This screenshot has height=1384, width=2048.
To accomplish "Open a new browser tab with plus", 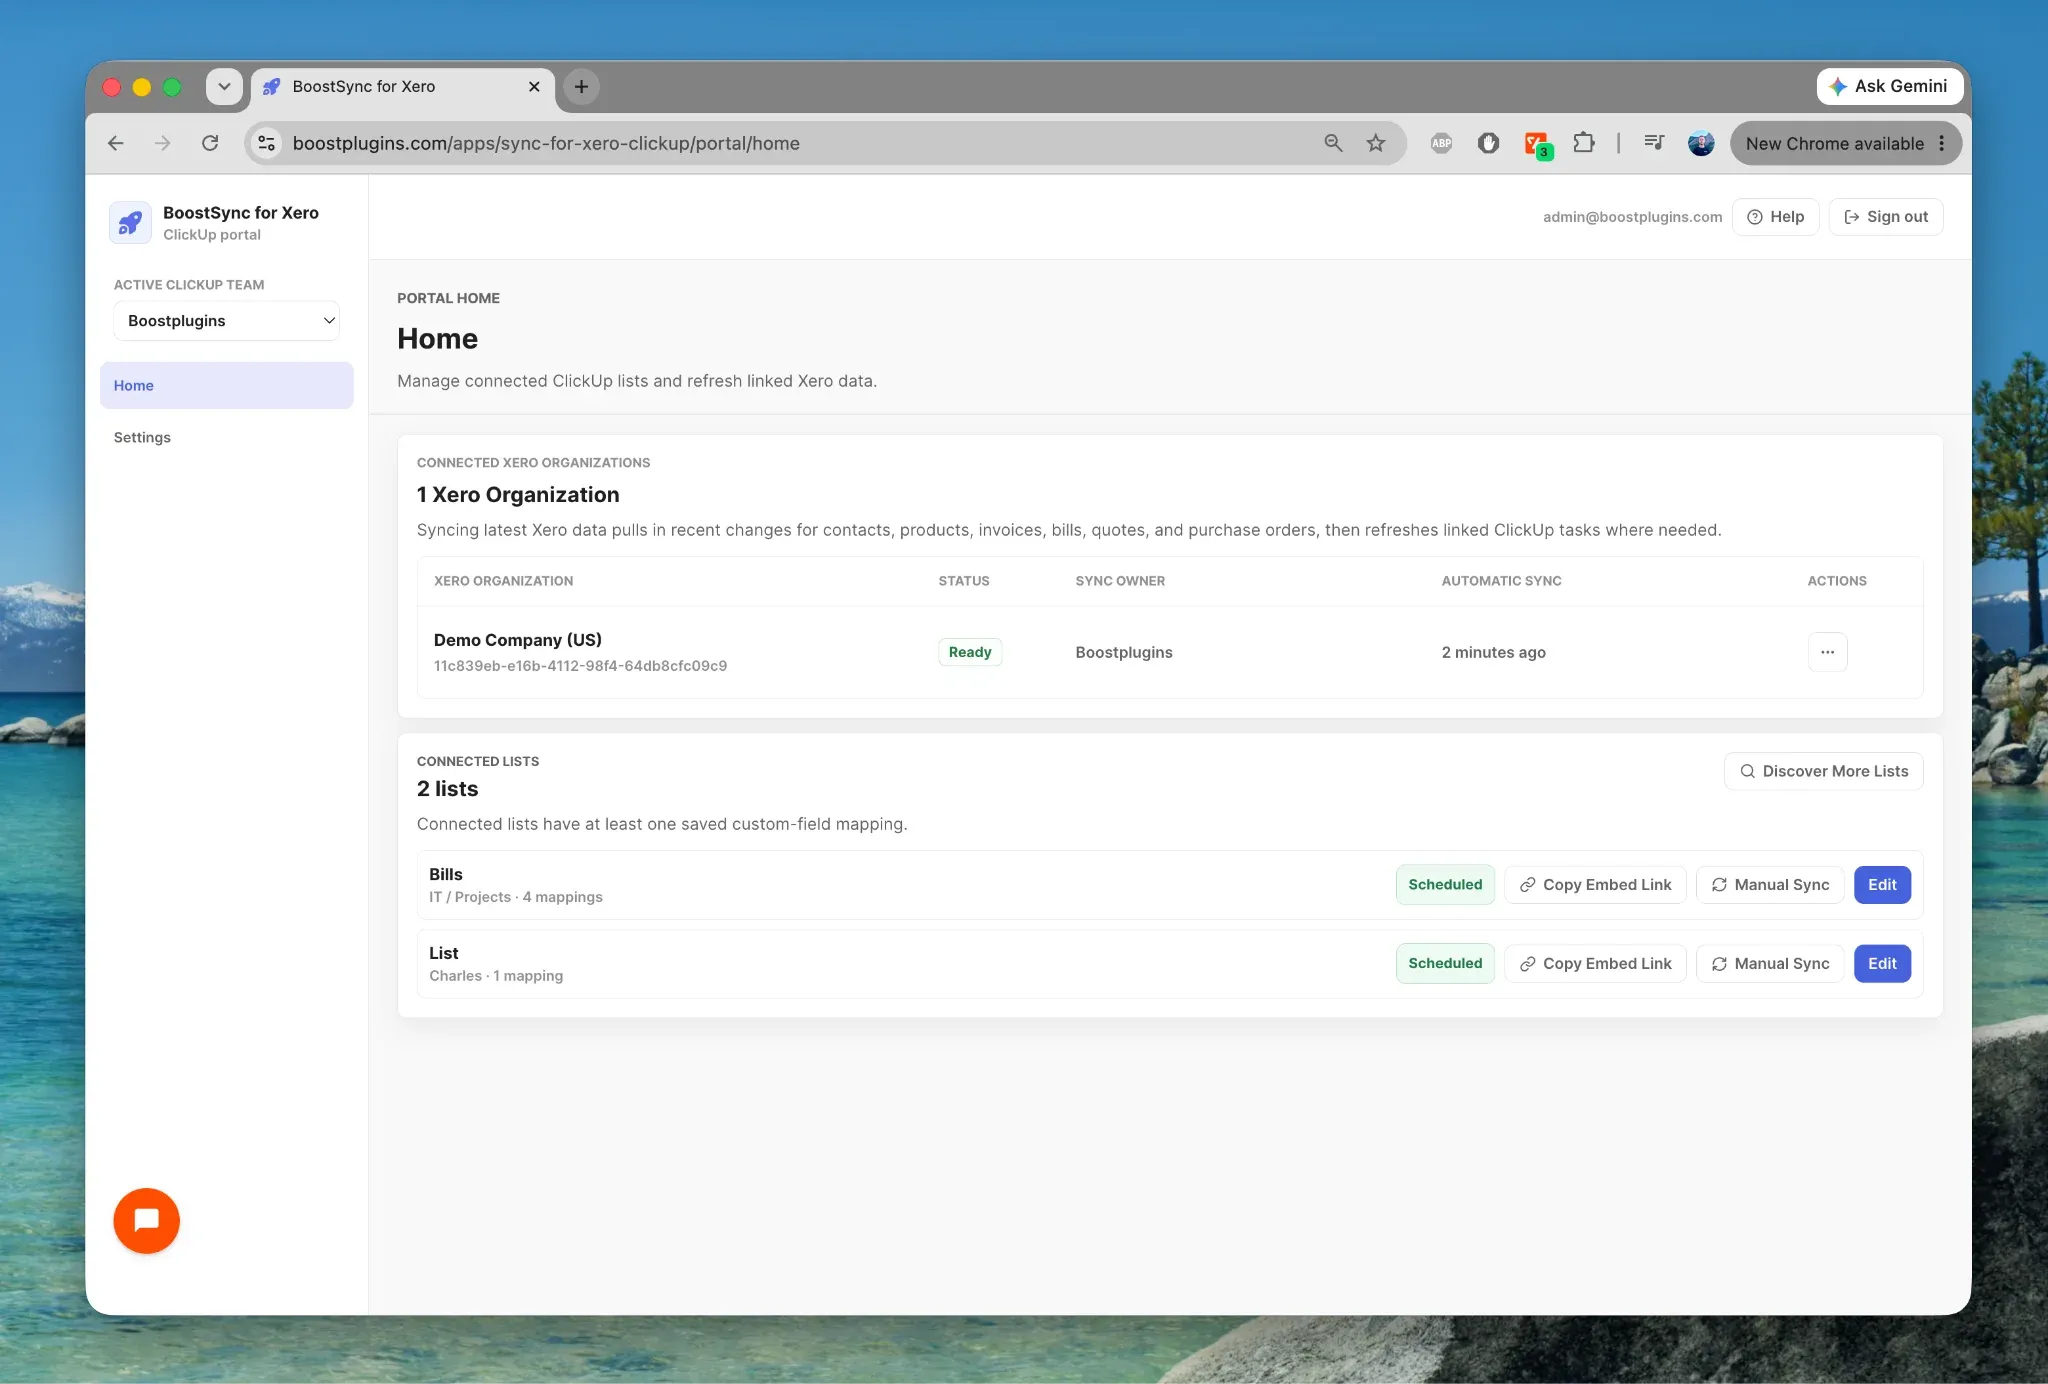I will point(581,86).
